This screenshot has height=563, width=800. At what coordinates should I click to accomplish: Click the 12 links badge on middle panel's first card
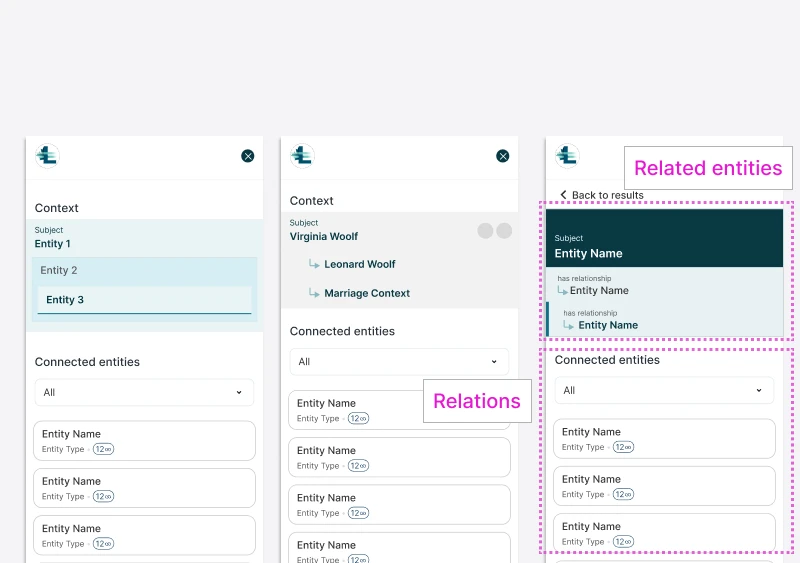click(x=358, y=419)
